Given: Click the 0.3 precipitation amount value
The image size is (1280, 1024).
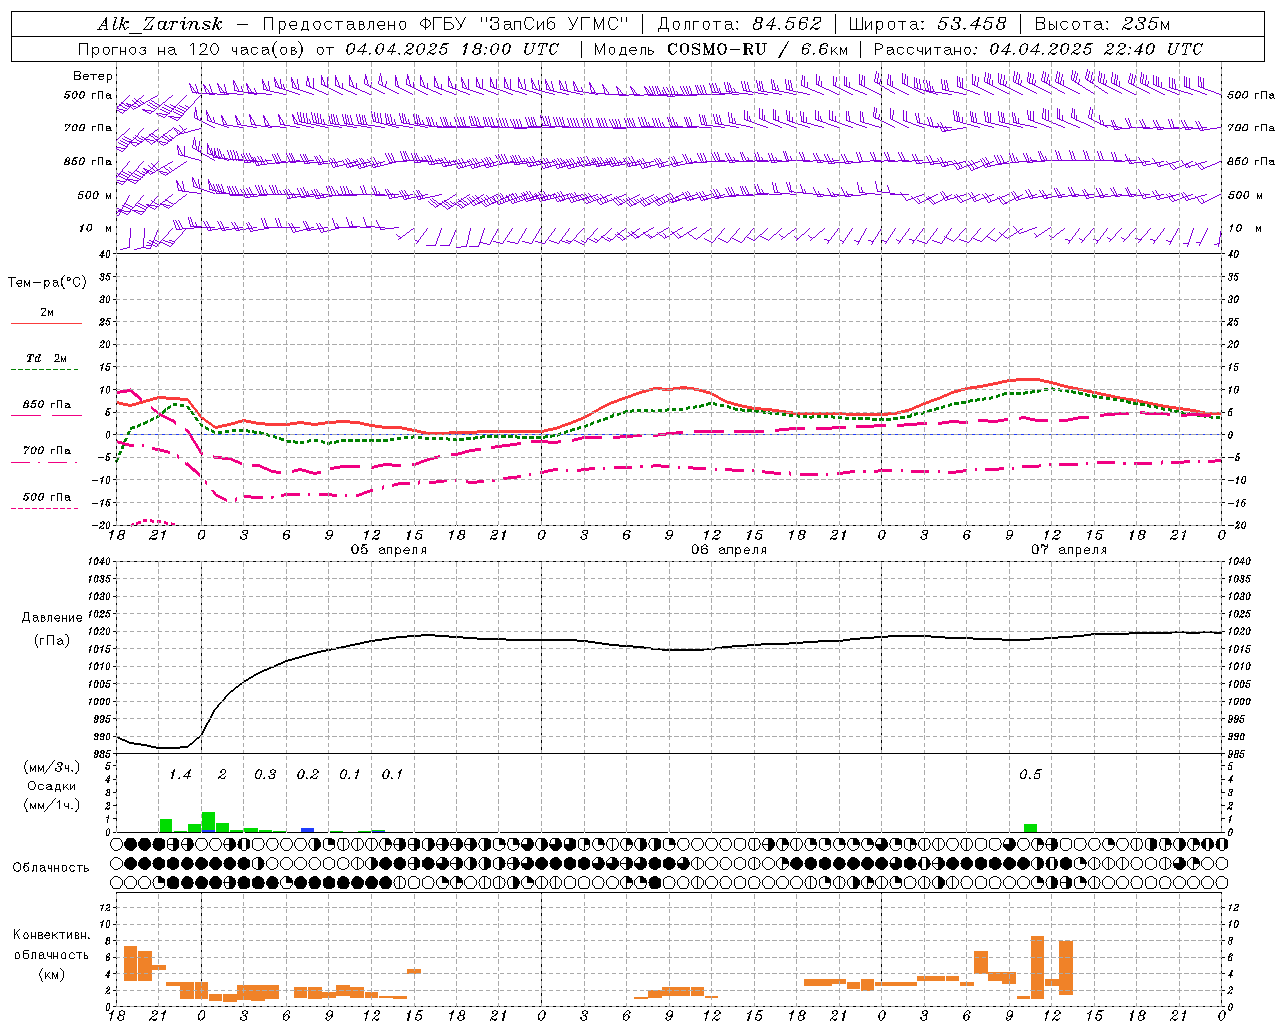Looking at the screenshot, I should pos(265,775).
